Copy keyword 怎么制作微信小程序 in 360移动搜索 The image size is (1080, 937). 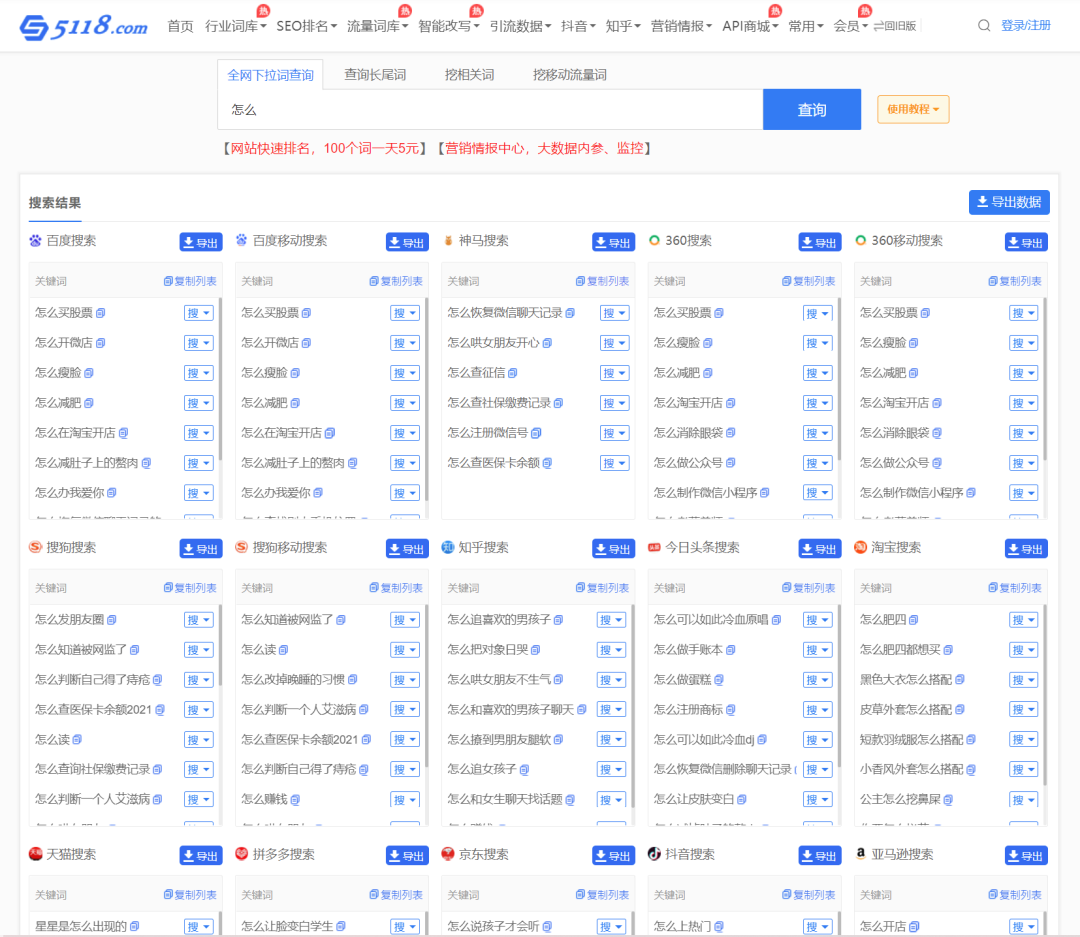point(971,493)
